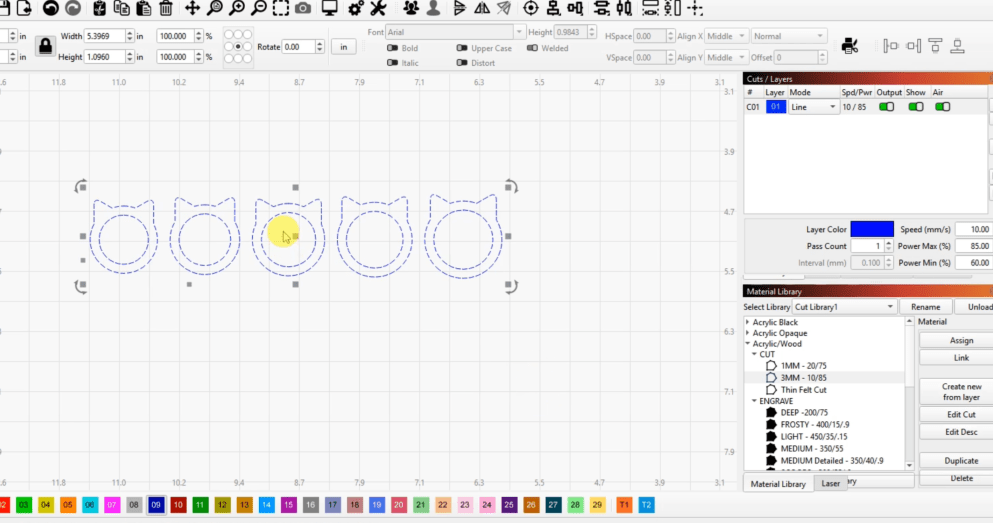Open device settings gear icon
The width and height of the screenshot is (993, 523).
tap(355, 8)
